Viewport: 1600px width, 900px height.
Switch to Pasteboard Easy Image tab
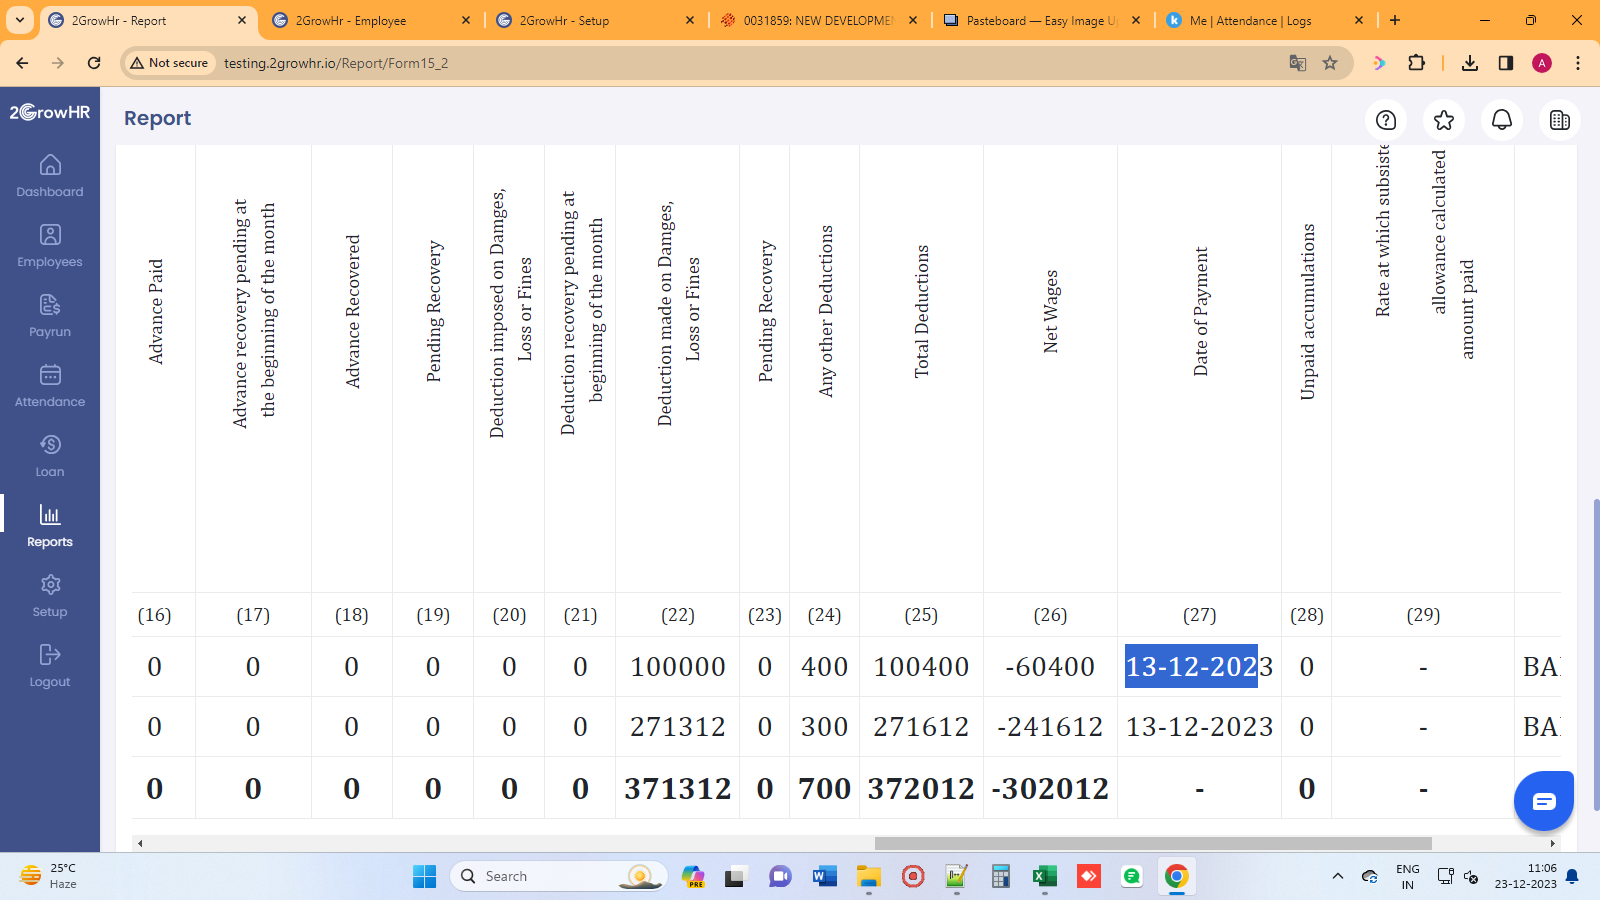coord(1041,20)
